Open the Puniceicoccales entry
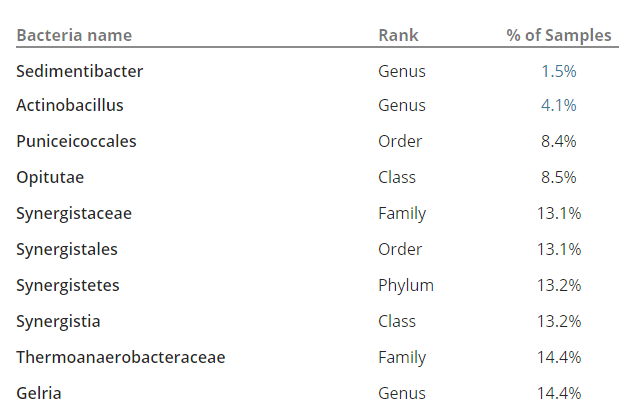This screenshot has height=417, width=629. point(76,141)
